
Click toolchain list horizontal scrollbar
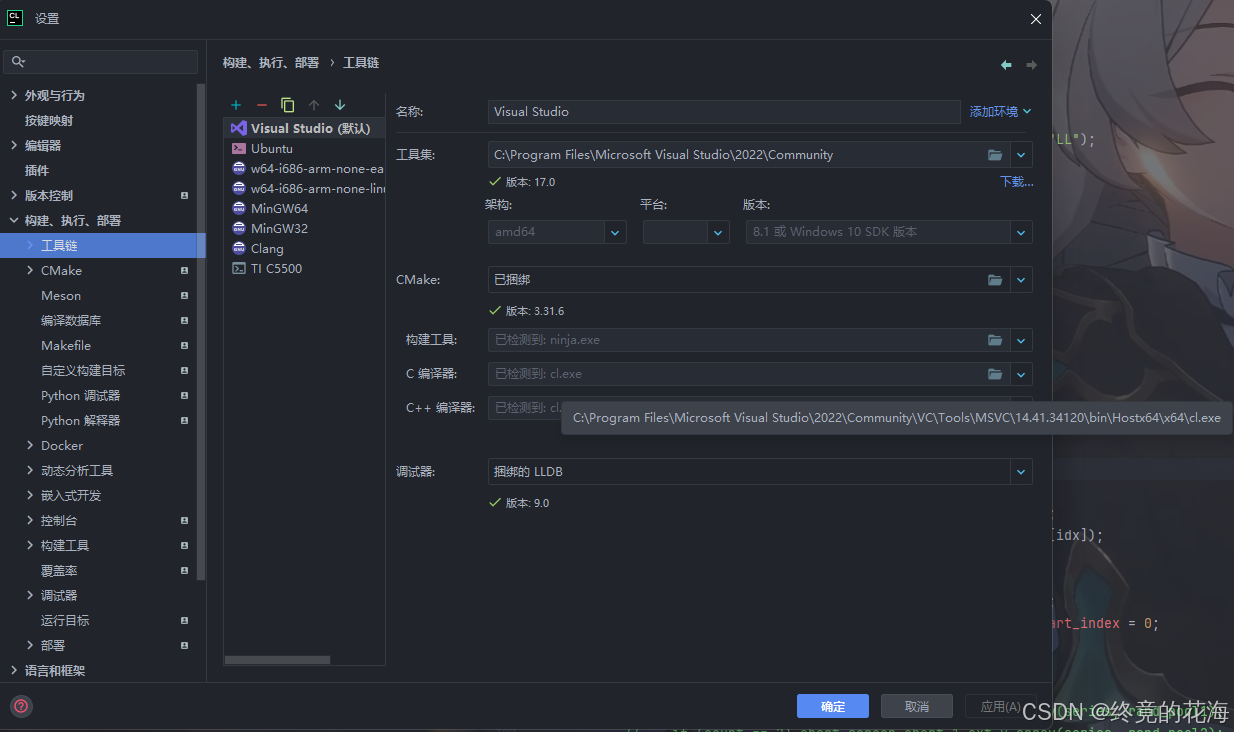pyautogui.click(x=277, y=660)
